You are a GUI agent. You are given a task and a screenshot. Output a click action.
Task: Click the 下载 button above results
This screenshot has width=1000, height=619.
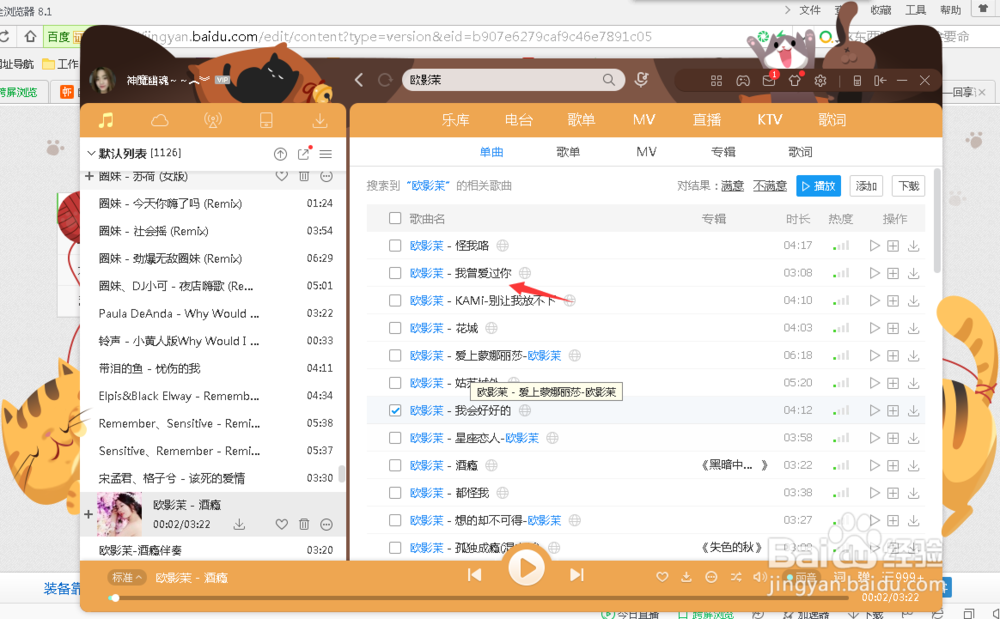coord(908,186)
